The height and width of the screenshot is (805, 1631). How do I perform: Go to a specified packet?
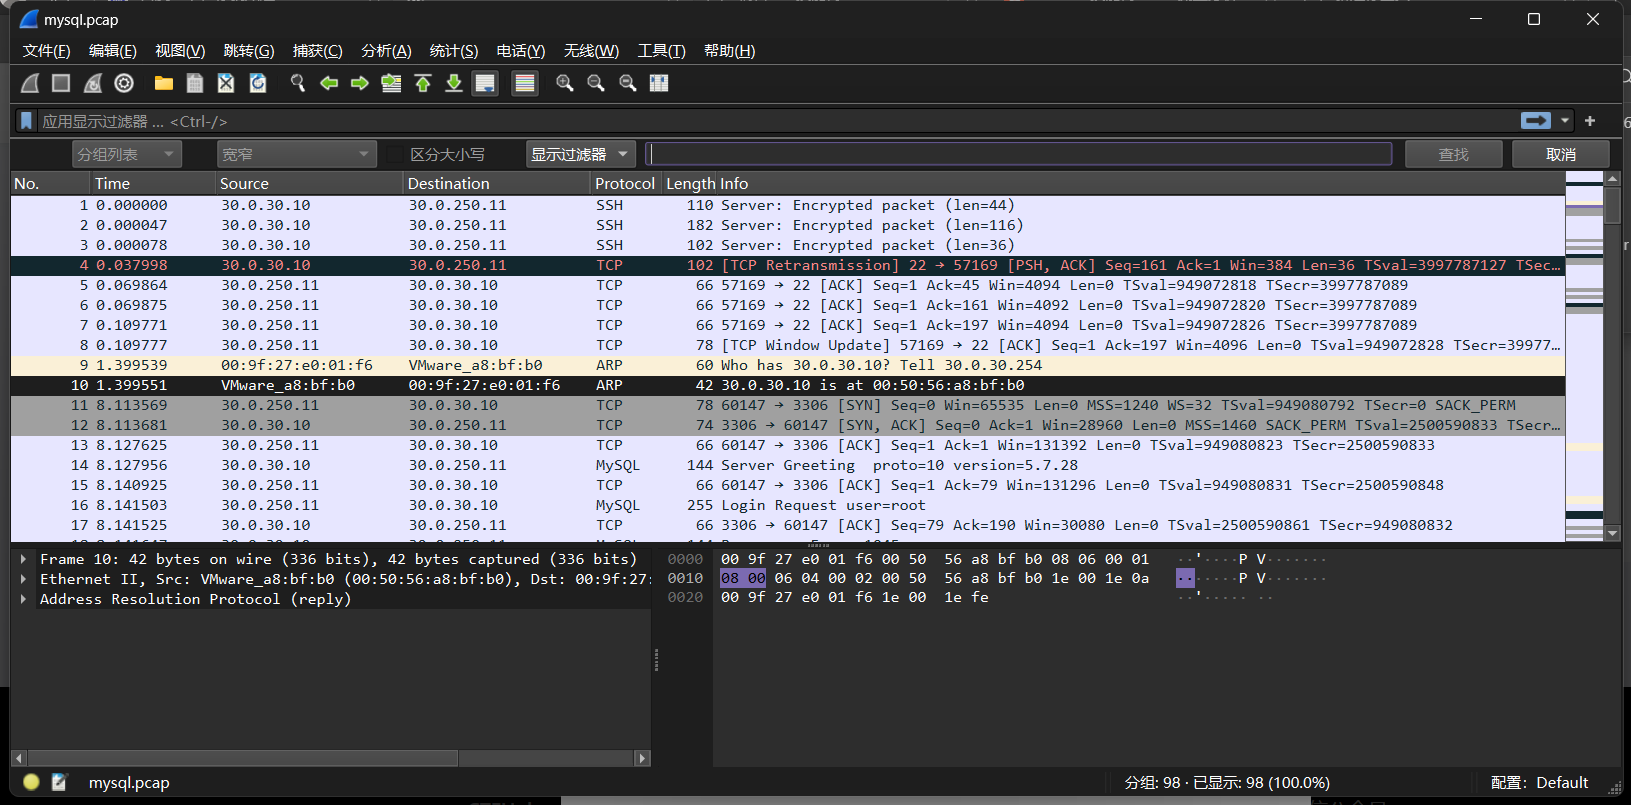coord(391,83)
